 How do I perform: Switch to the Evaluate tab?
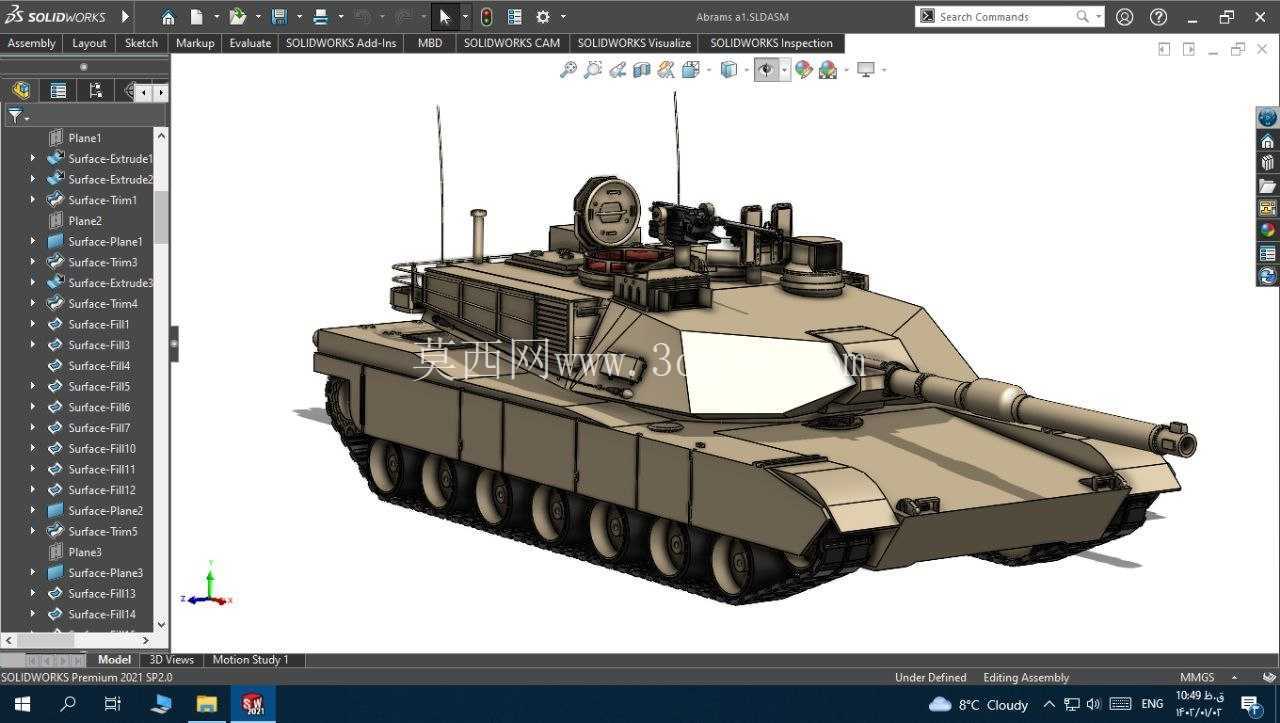pyautogui.click(x=250, y=43)
